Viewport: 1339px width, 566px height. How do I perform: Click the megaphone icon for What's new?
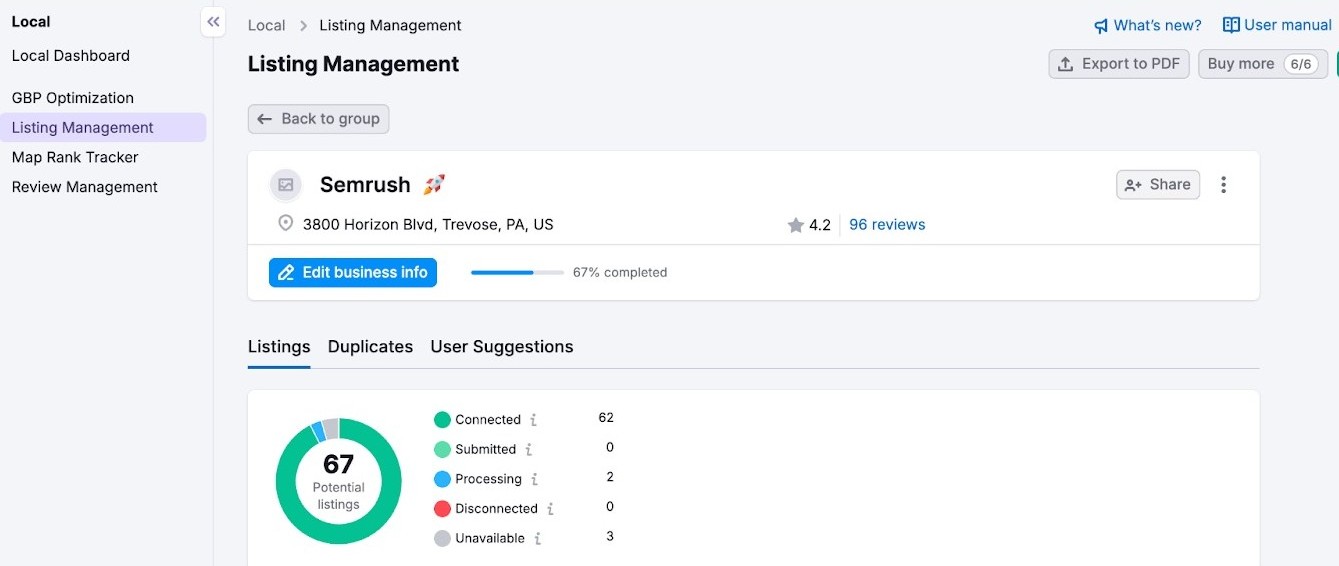tap(1101, 26)
